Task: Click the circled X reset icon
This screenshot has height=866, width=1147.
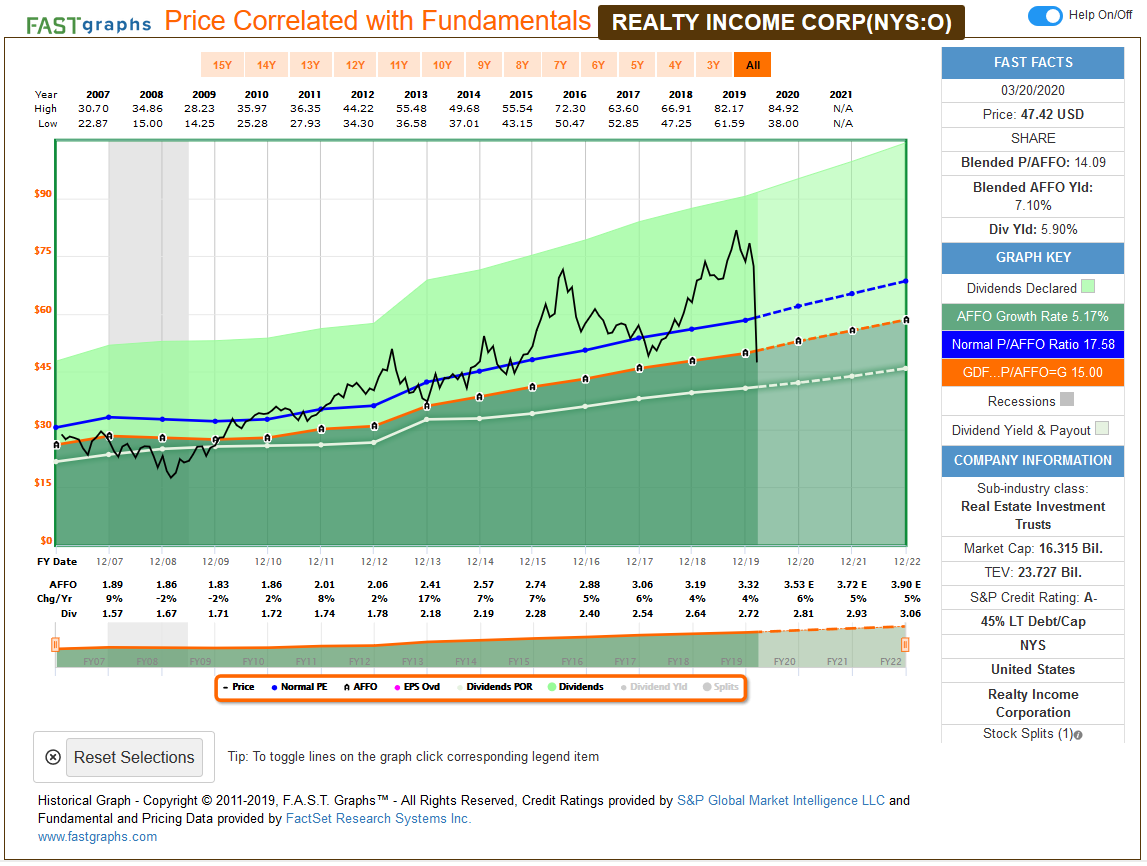Action: pyautogui.click(x=53, y=758)
